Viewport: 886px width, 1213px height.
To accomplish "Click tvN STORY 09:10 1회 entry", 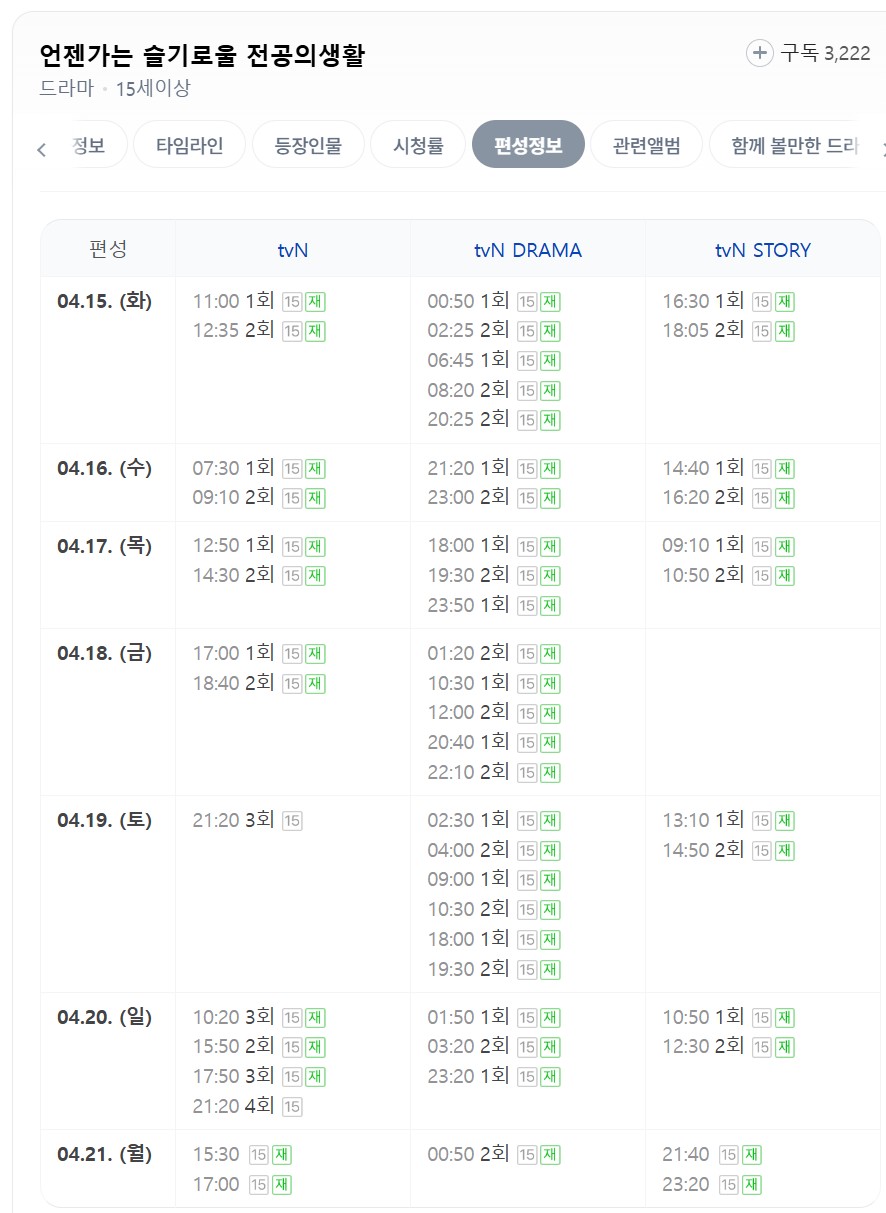I will point(729,545).
